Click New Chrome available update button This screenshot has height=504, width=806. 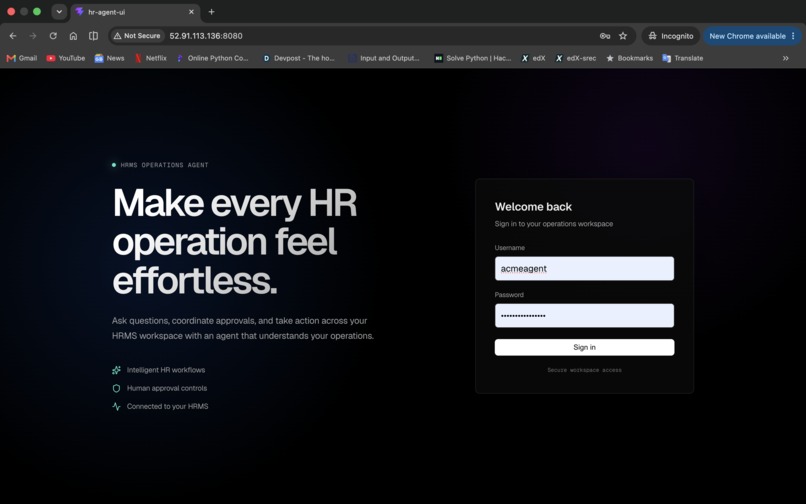747,36
